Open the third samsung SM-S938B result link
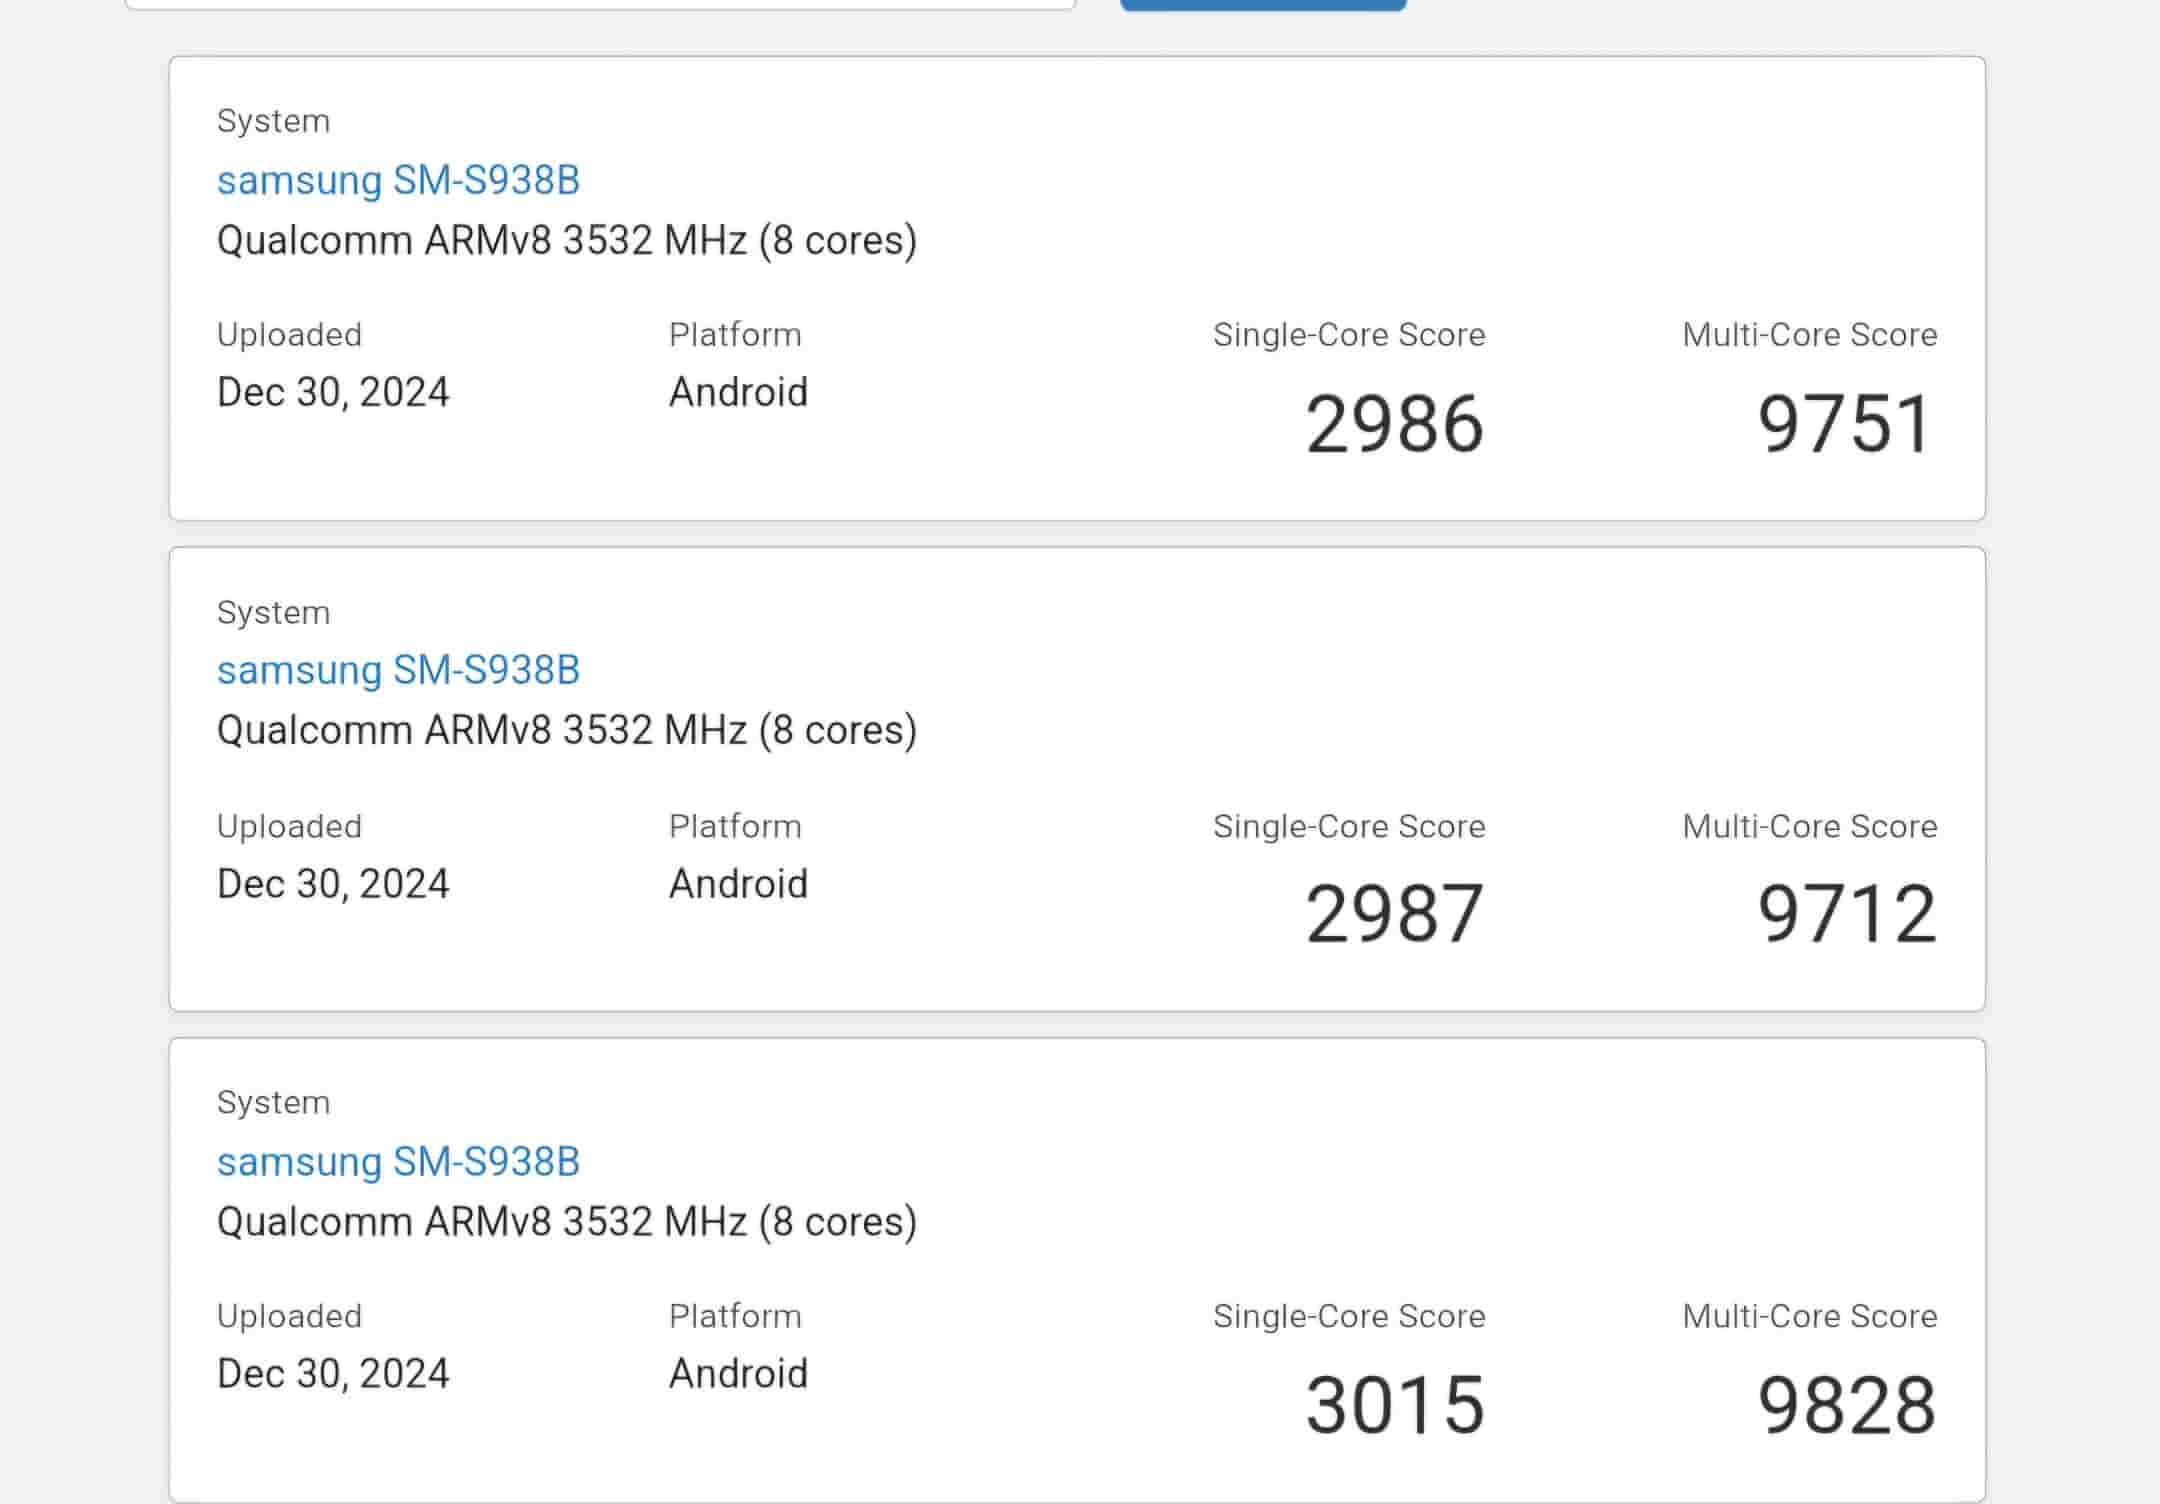 click(398, 1162)
